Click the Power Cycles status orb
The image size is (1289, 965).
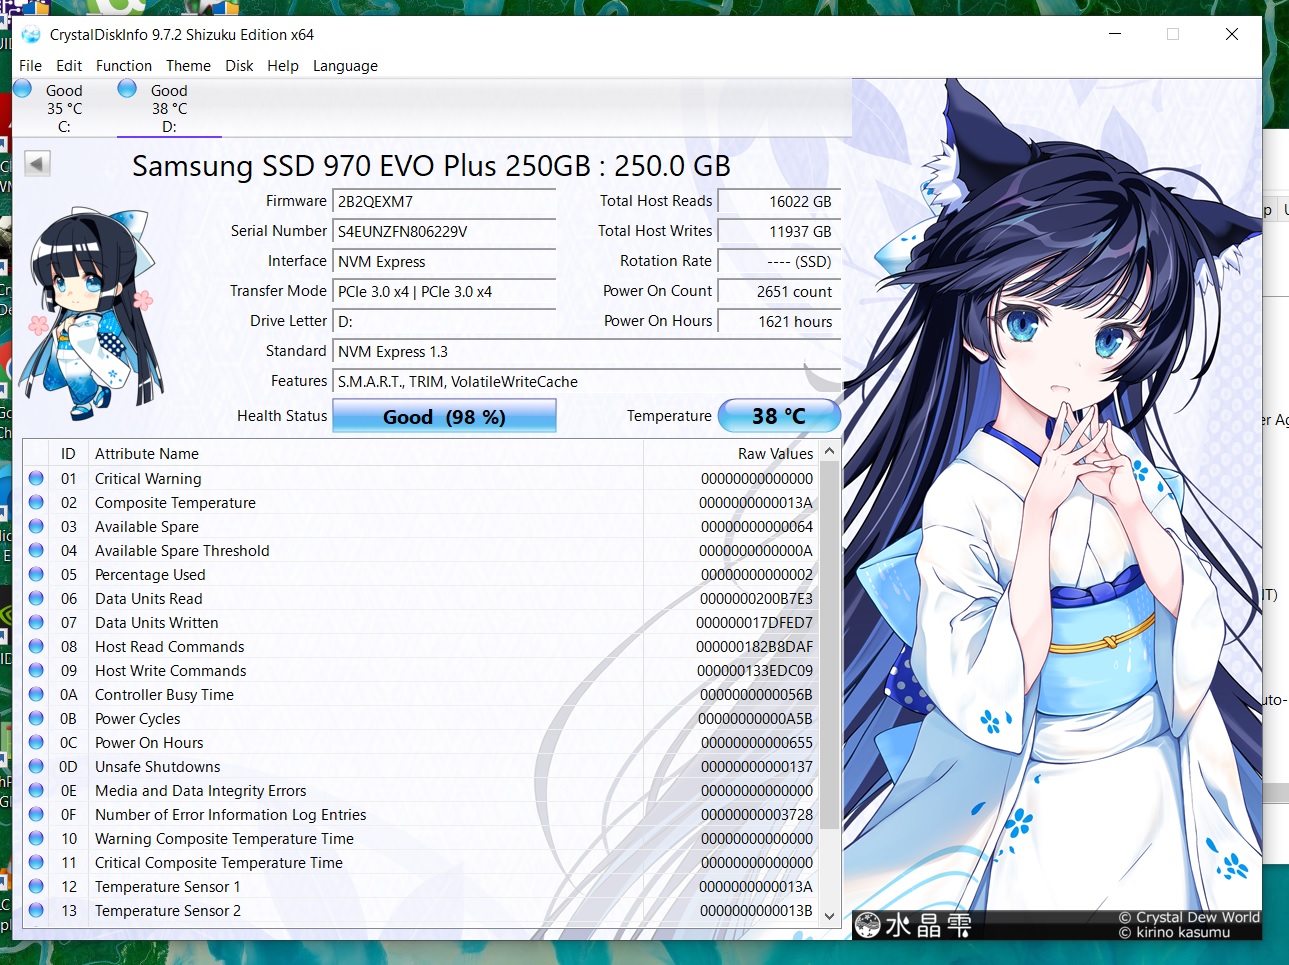pyautogui.click(x=36, y=719)
